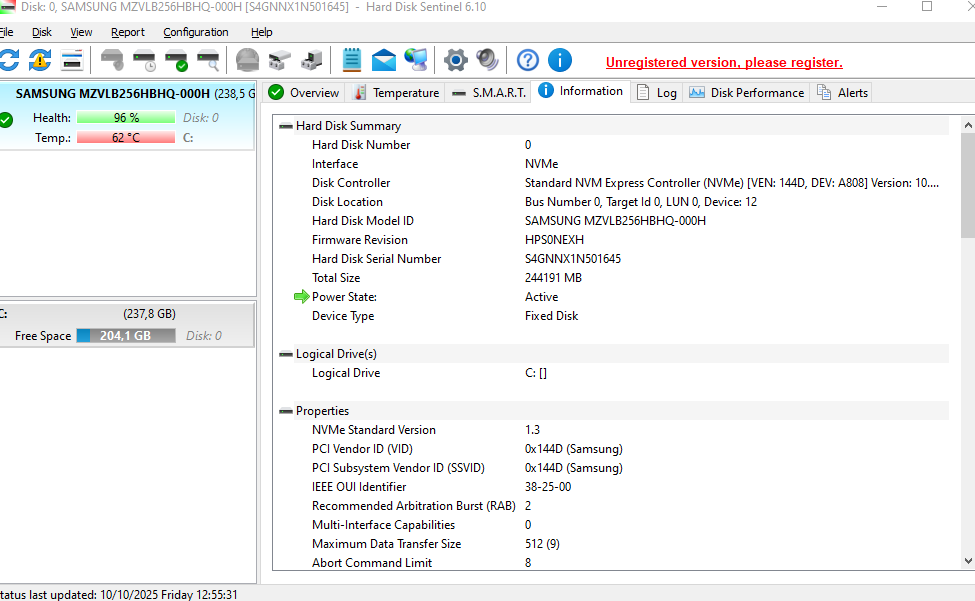Open help with the question mark icon
This screenshot has height=601, width=975.
tap(527, 60)
